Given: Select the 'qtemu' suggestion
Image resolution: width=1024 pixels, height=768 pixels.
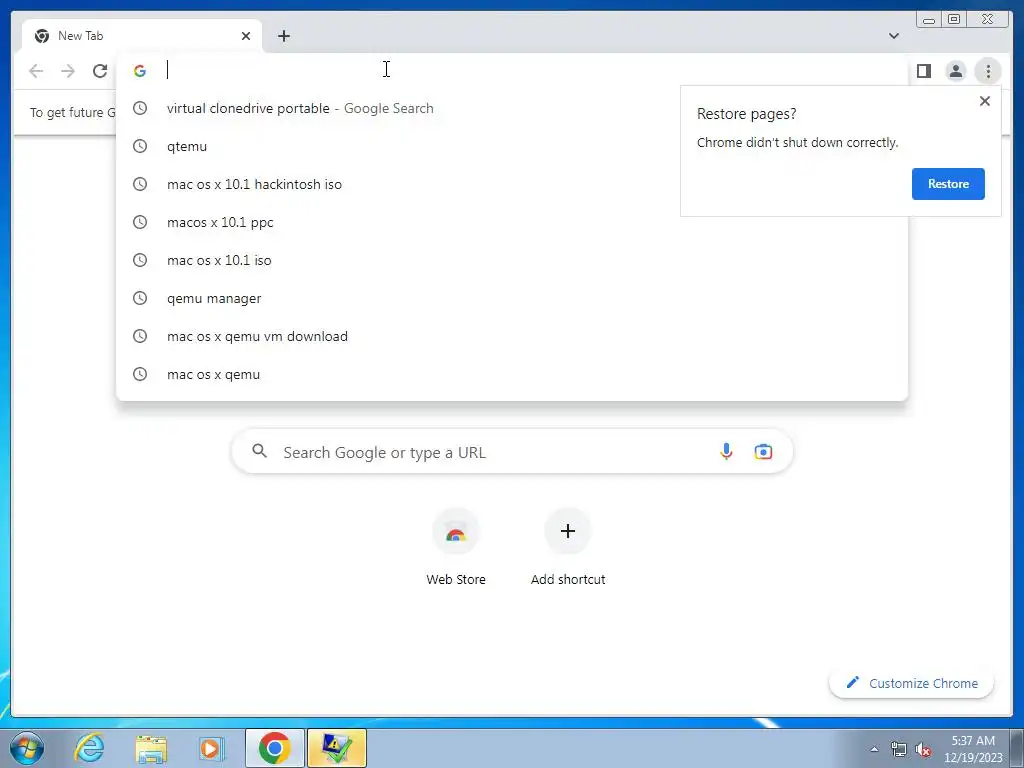Looking at the screenshot, I should click(x=511, y=146).
